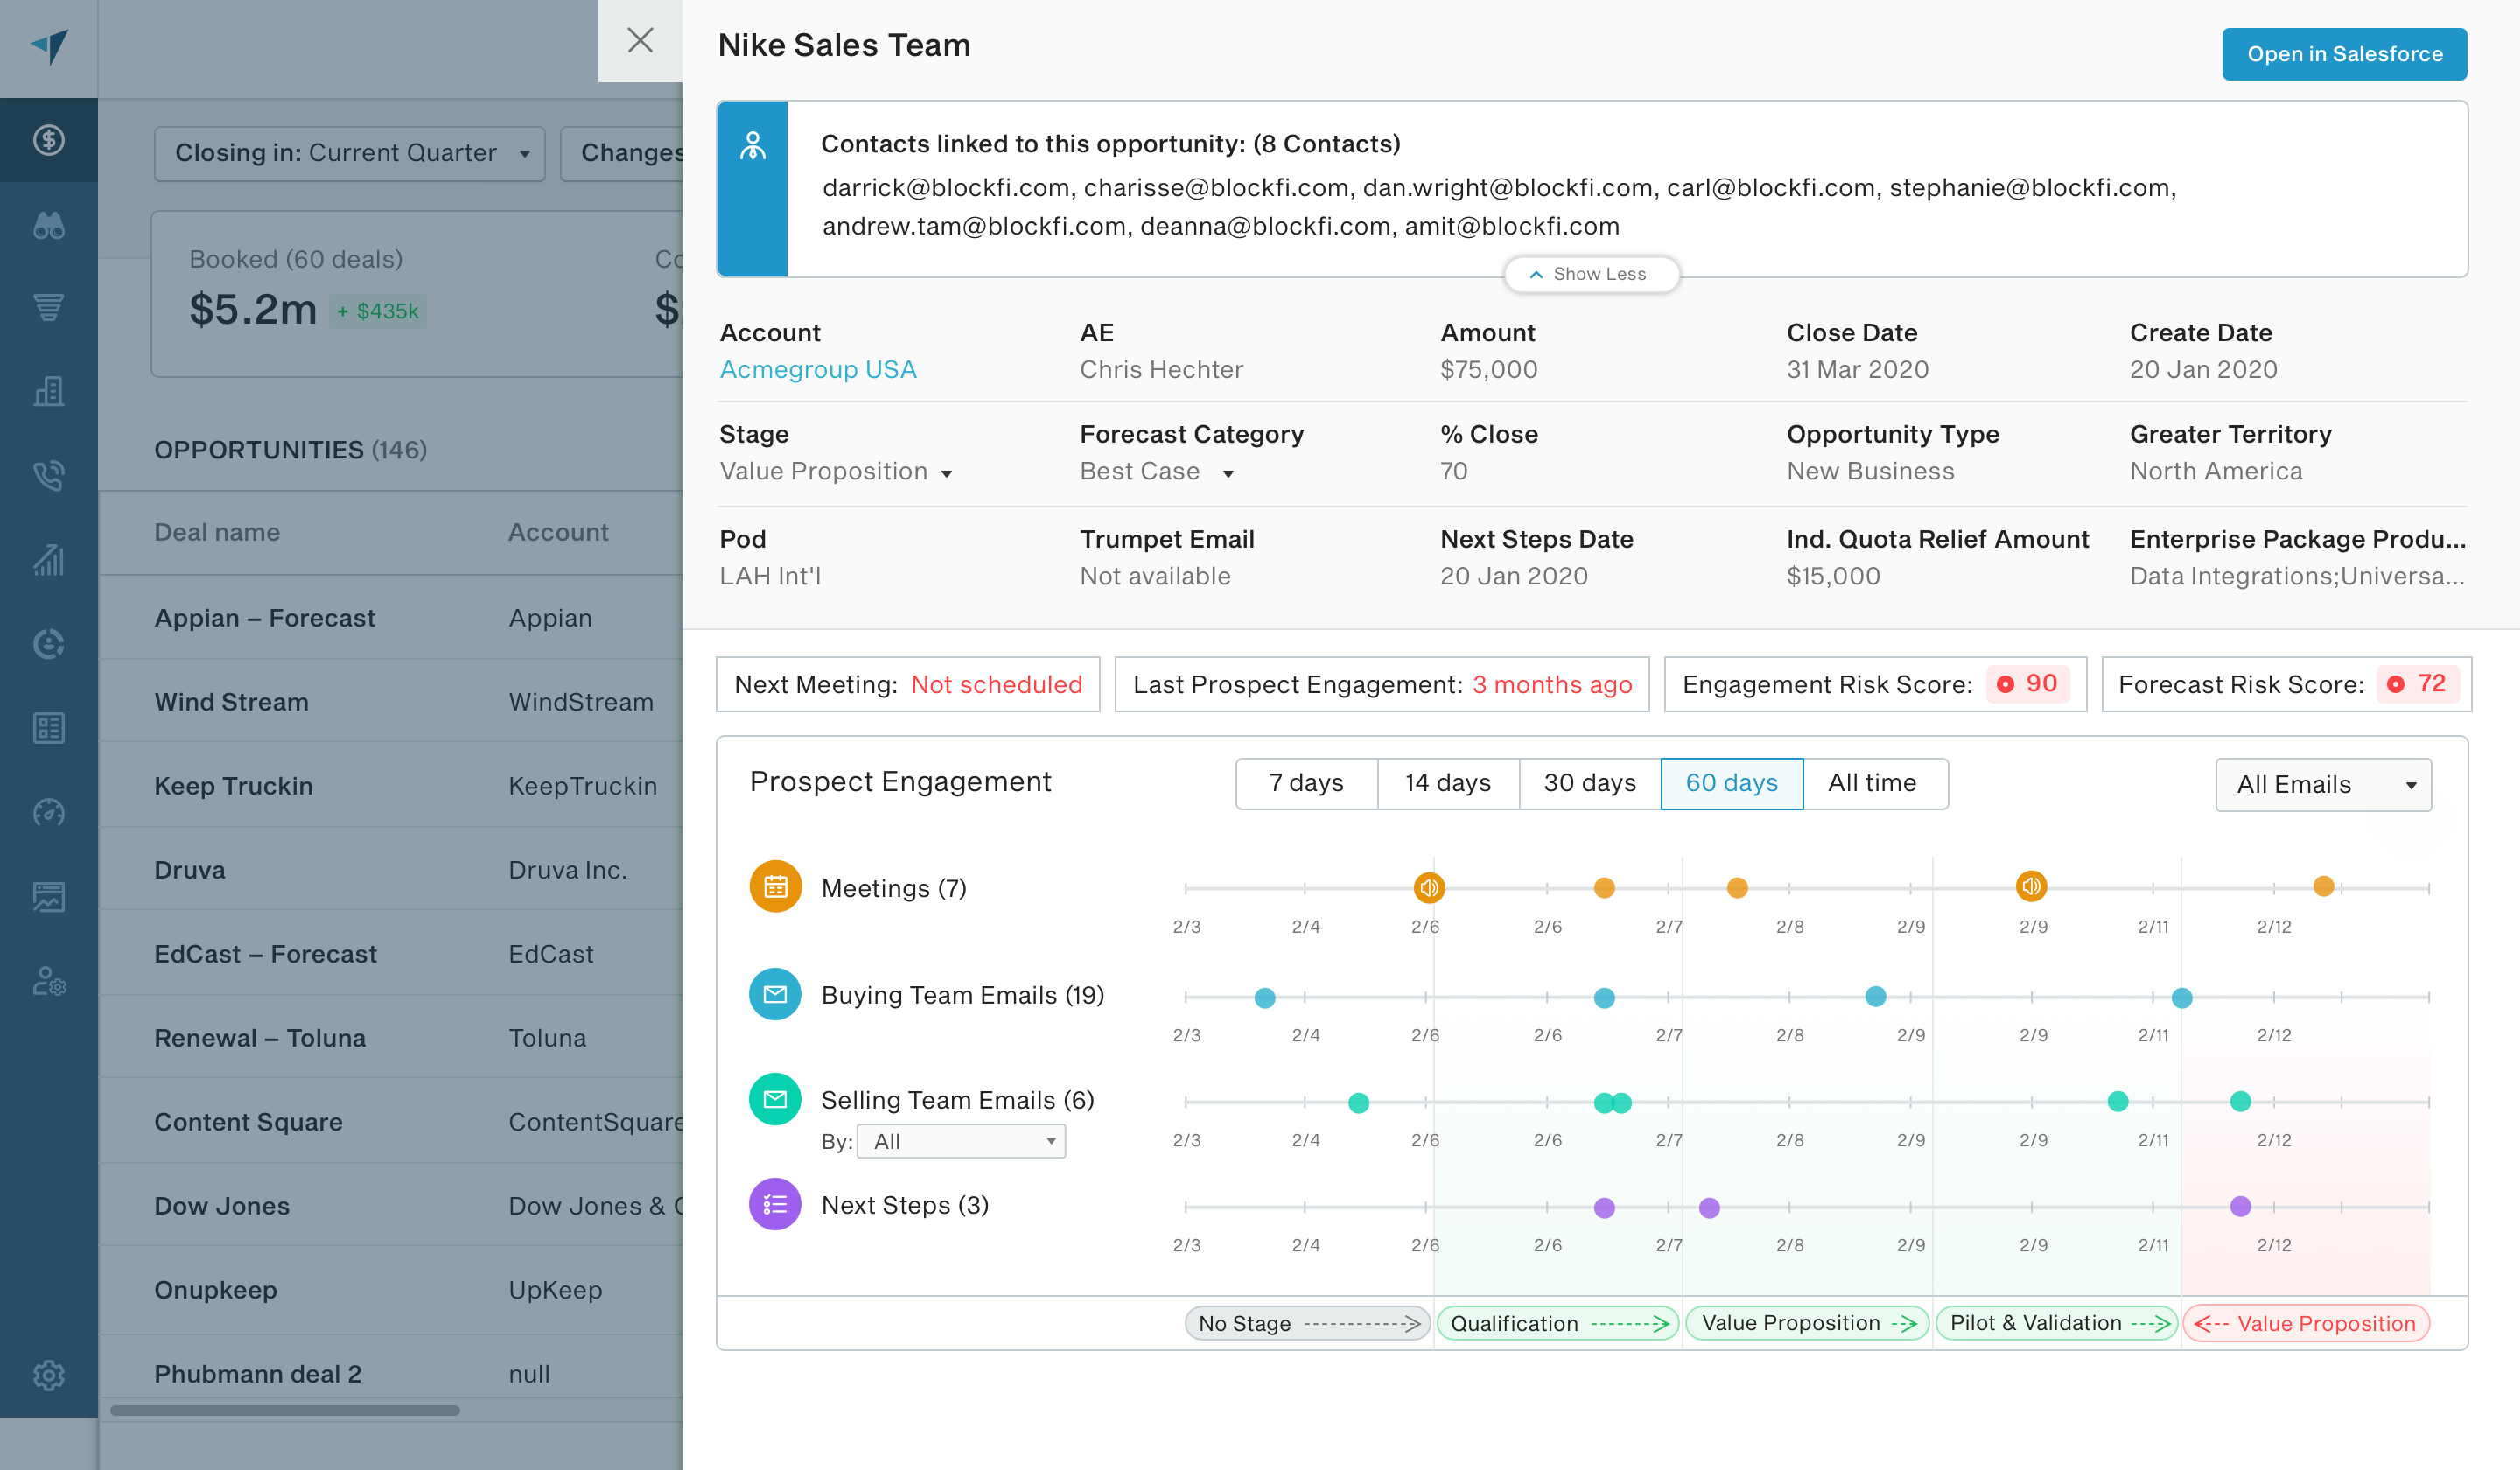Viewport: 2520px width, 1470px height.
Task: Select the 7 days range
Action: coord(1306,783)
